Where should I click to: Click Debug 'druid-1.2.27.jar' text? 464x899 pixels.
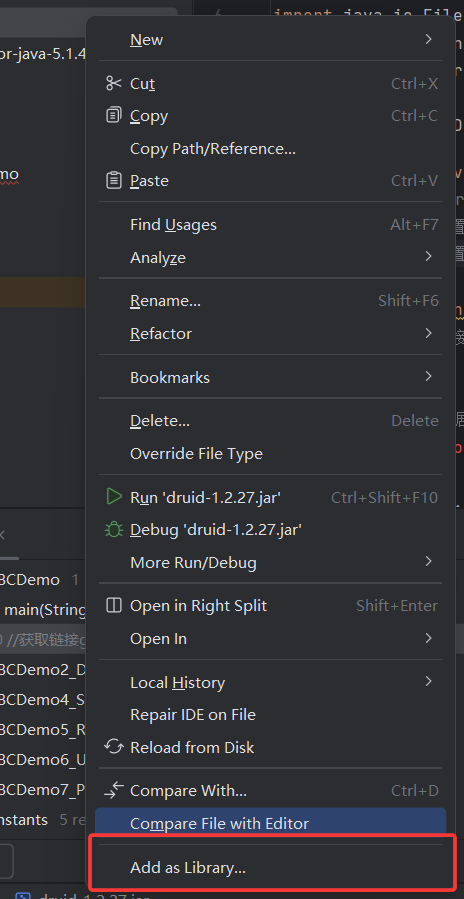[x=216, y=530]
